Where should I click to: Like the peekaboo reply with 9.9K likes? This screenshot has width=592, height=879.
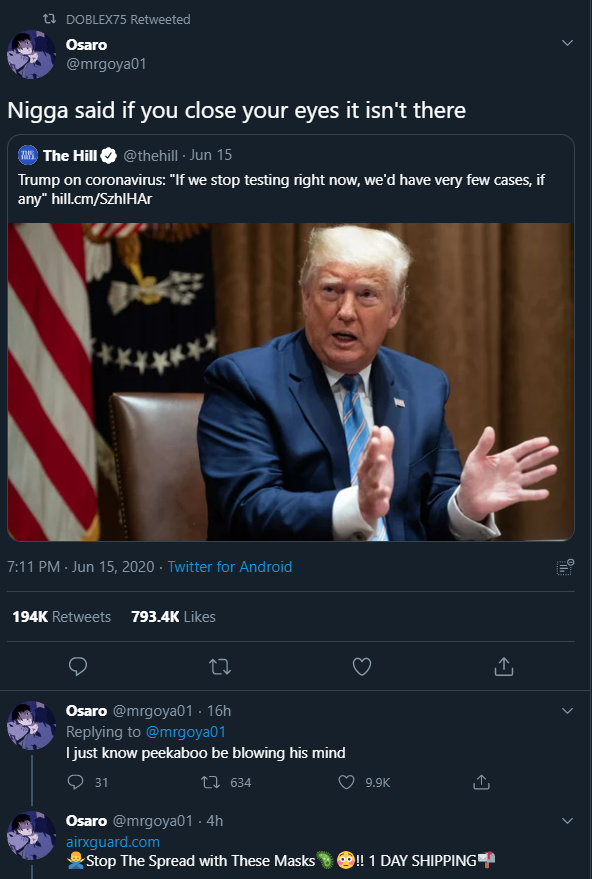coord(346,782)
